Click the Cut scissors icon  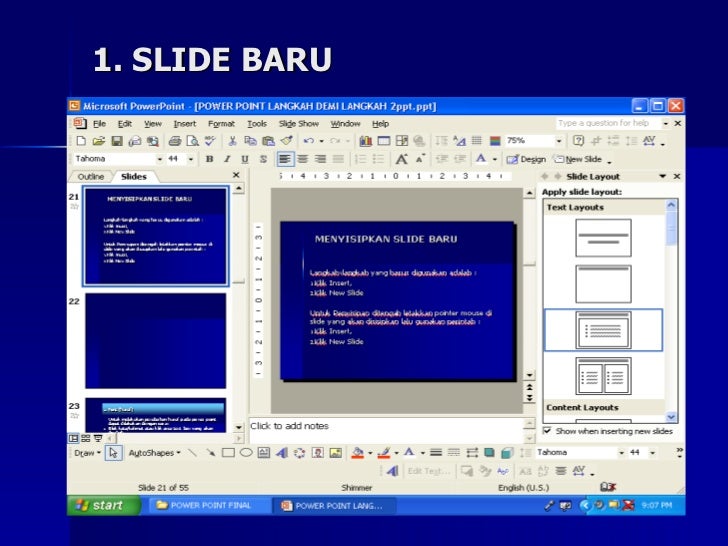coord(233,141)
